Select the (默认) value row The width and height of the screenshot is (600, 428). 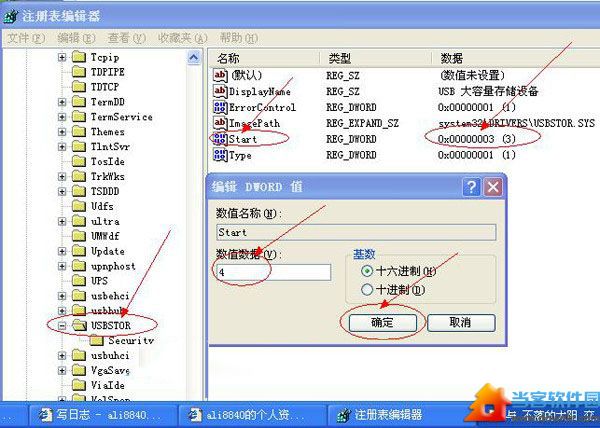pyautogui.click(x=405, y=75)
